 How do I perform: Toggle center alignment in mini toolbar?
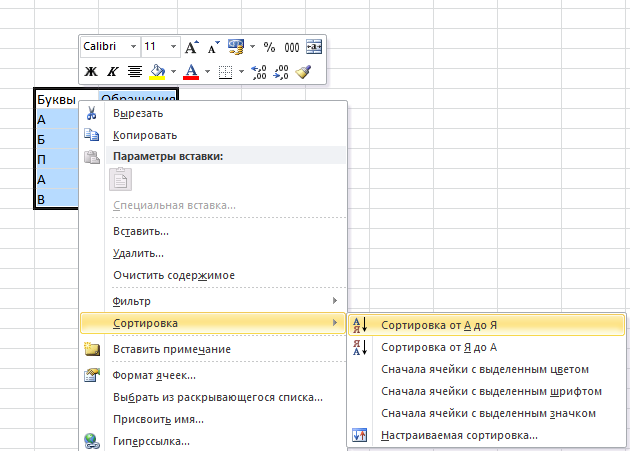click(x=134, y=72)
